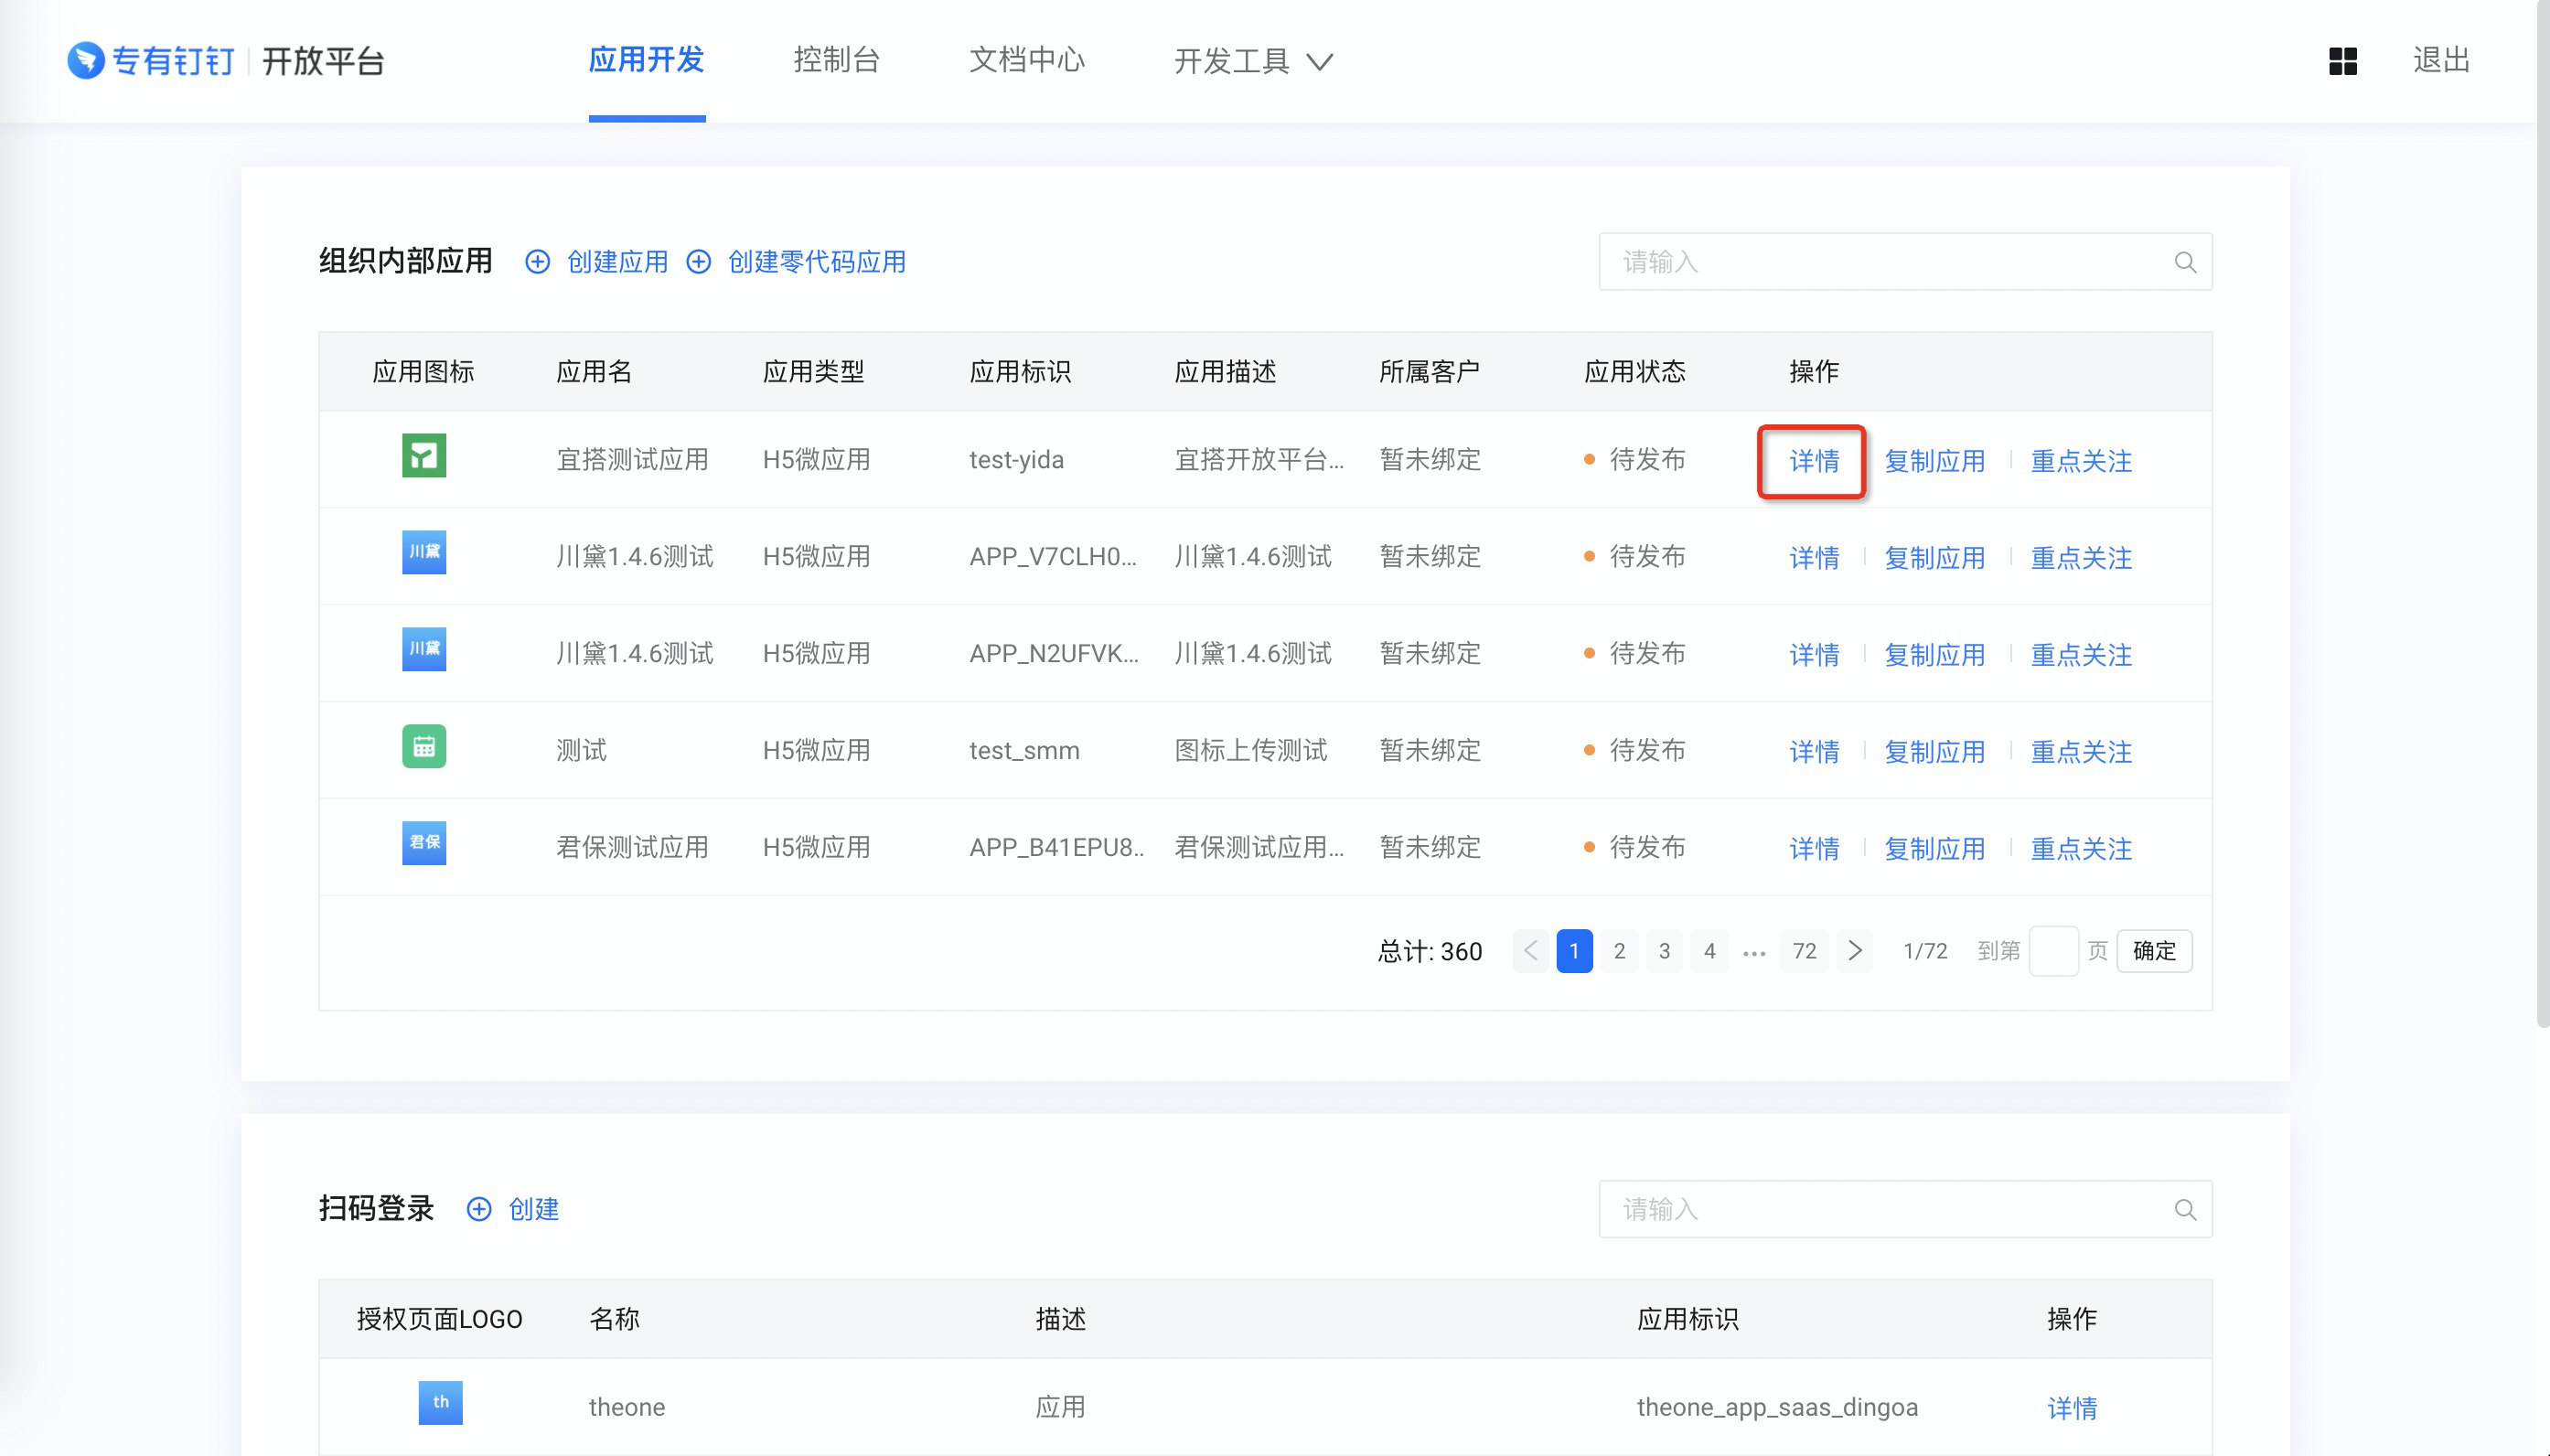
Task: Click the page number jump input field
Action: tap(2053, 950)
